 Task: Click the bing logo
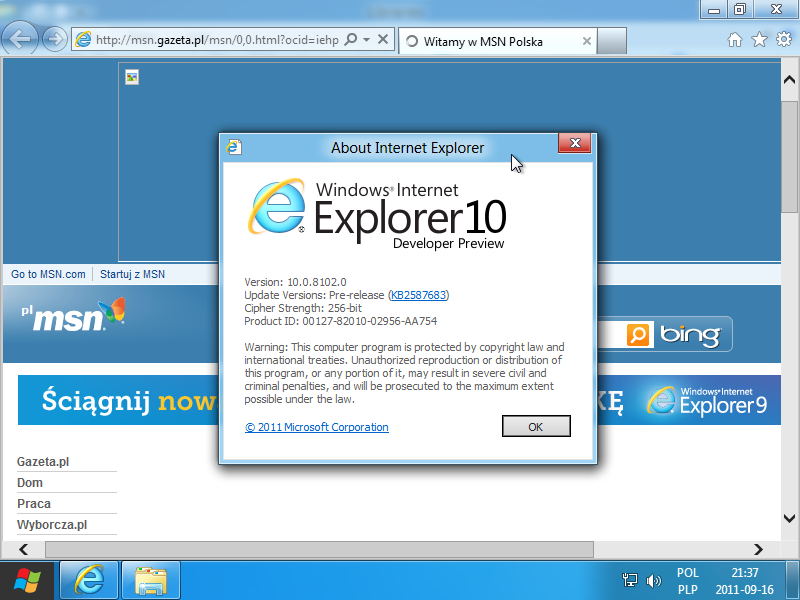(x=690, y=335)
